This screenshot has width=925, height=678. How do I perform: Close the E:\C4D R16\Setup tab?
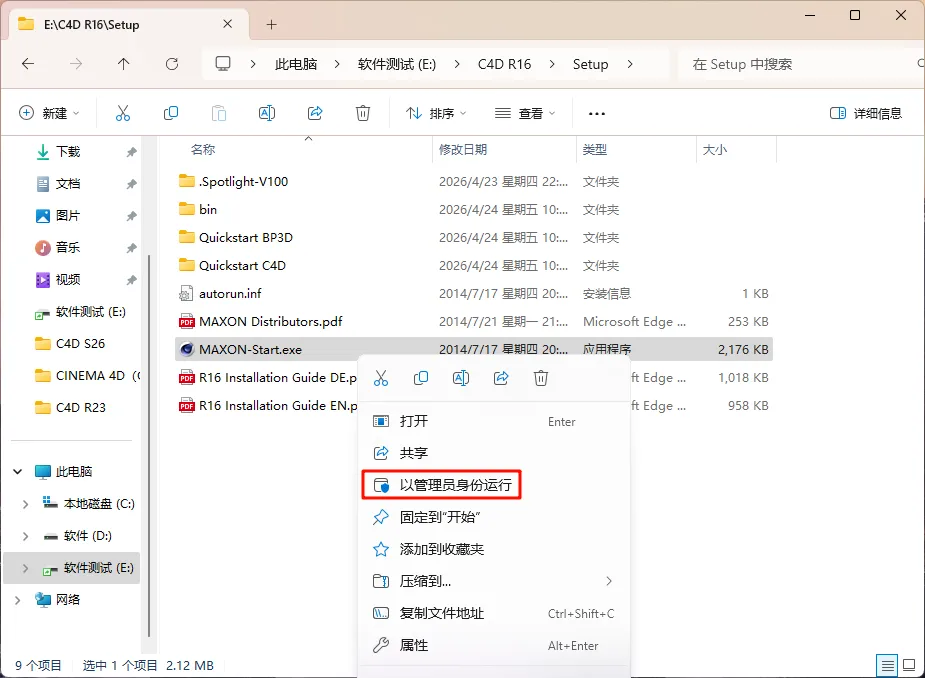pos(228,24)
